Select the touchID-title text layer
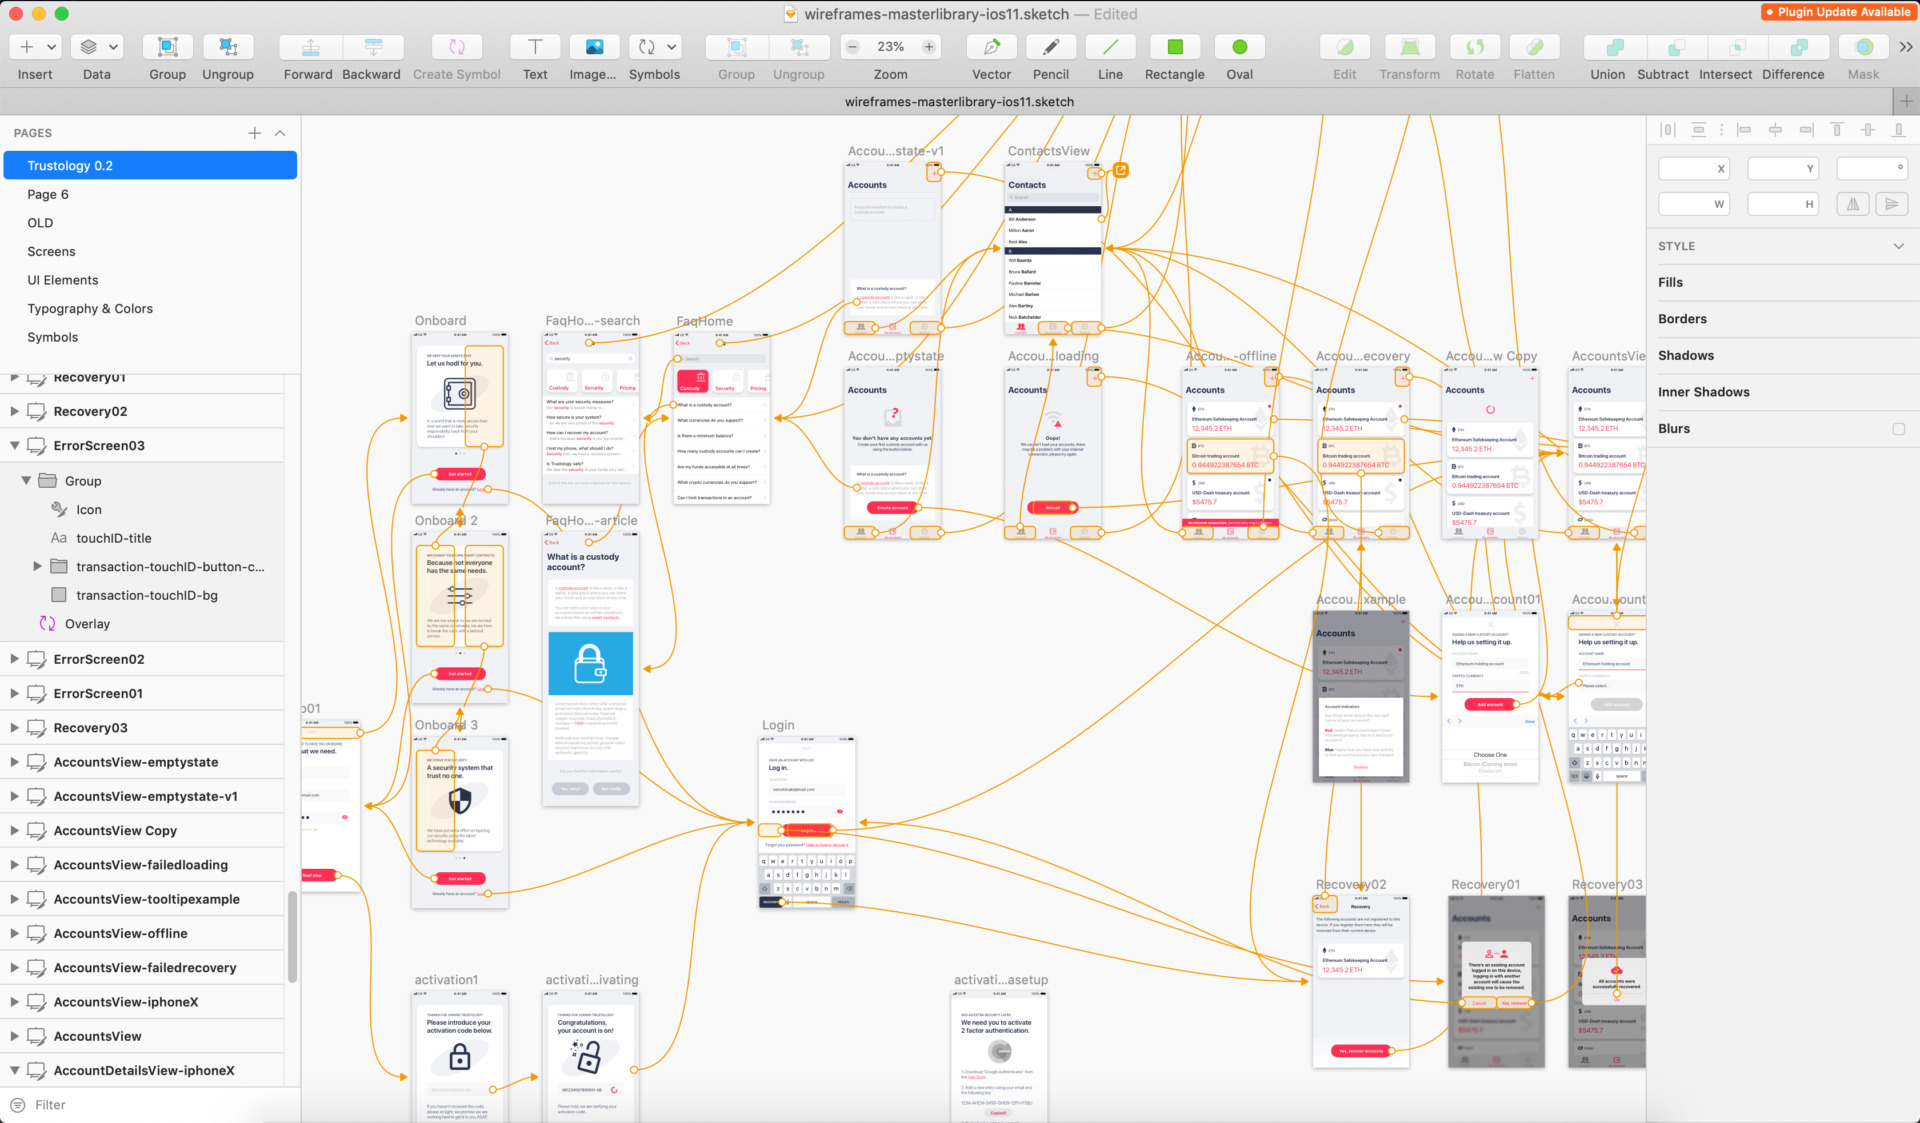 (x=142, y=538)
